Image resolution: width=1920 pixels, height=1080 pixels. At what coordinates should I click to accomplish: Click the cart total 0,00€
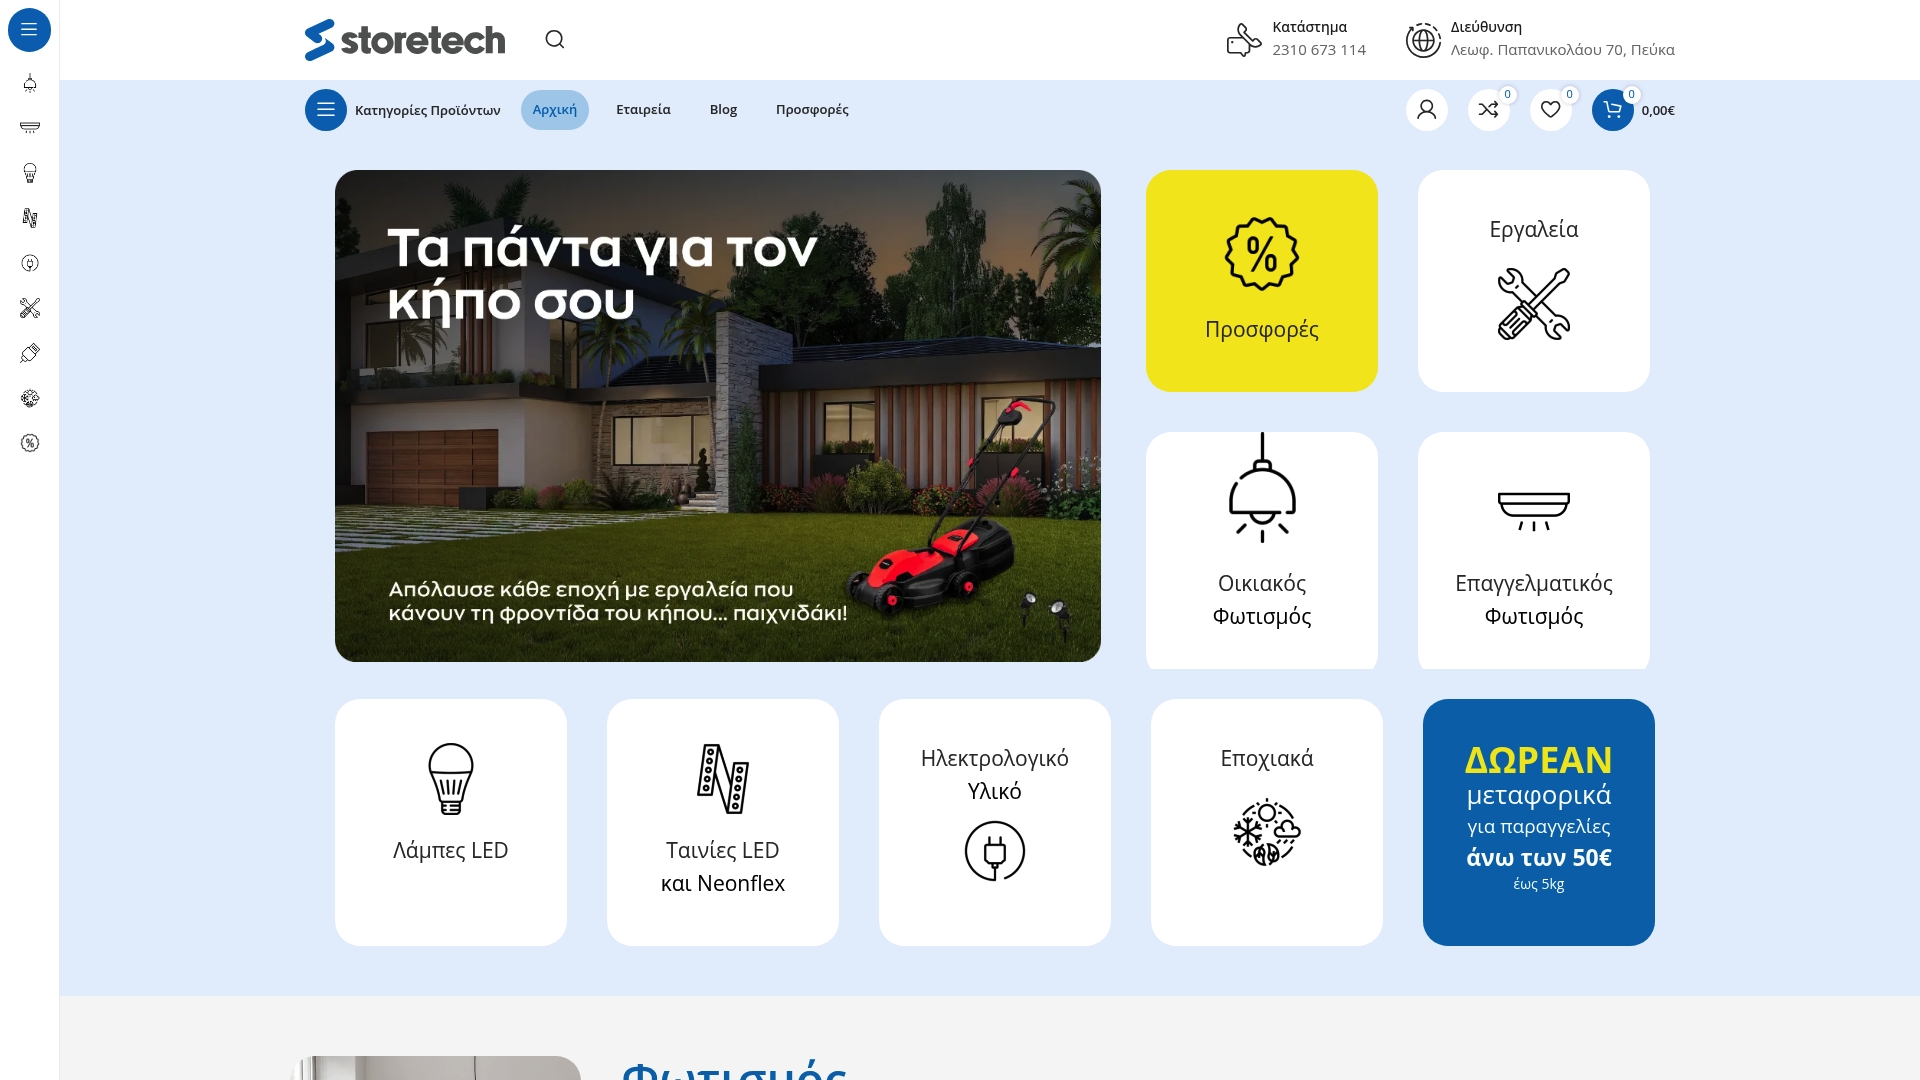(x=1658, y=111)
